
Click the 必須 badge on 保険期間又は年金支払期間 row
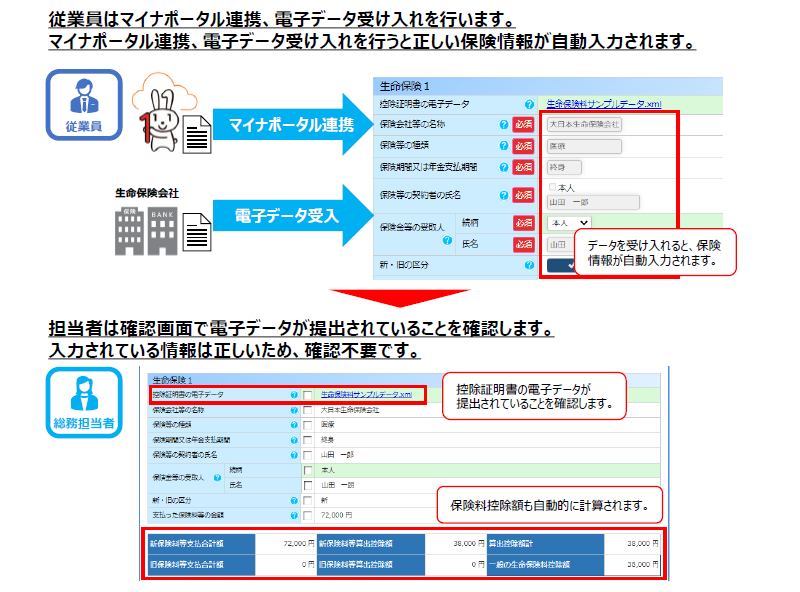click(x=523, y=167)
